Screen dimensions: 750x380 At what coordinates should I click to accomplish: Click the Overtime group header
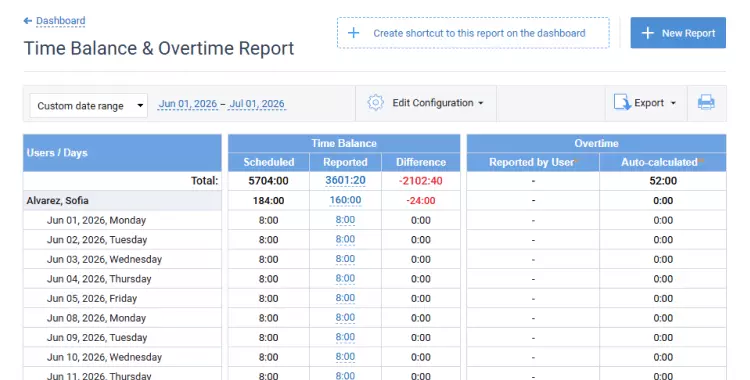(x=596, y=143)
